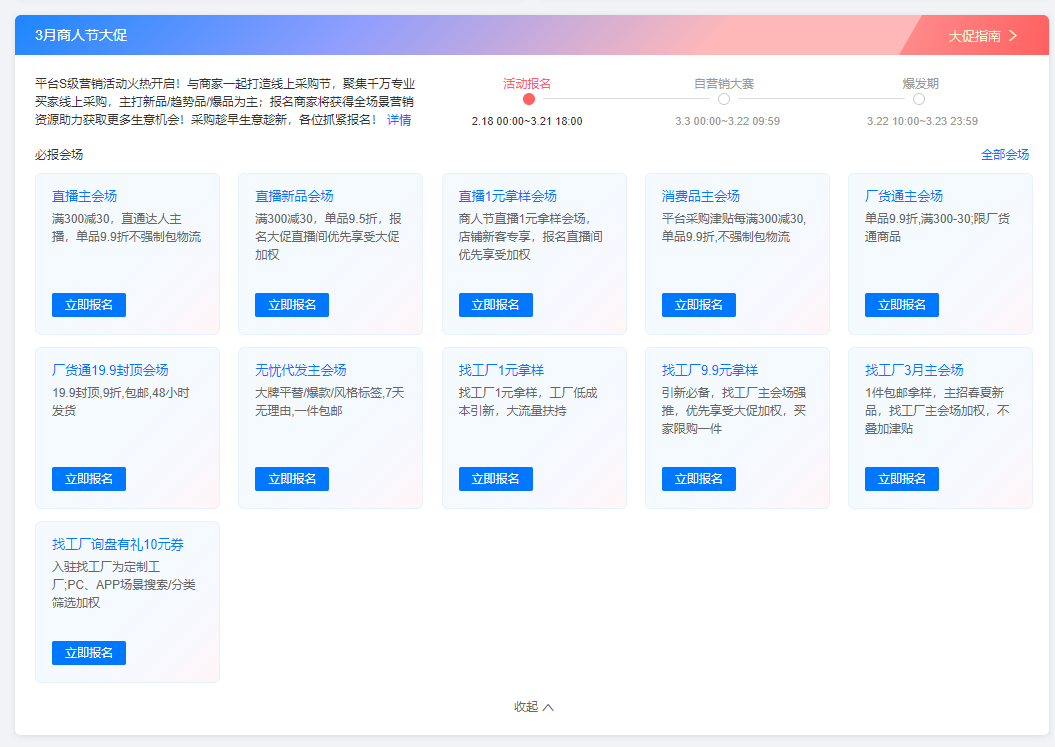Click the 爆发期 step indicator dot
Image resolution: width=1055 pixels, height=747 pixels.
tap(921, 99)
